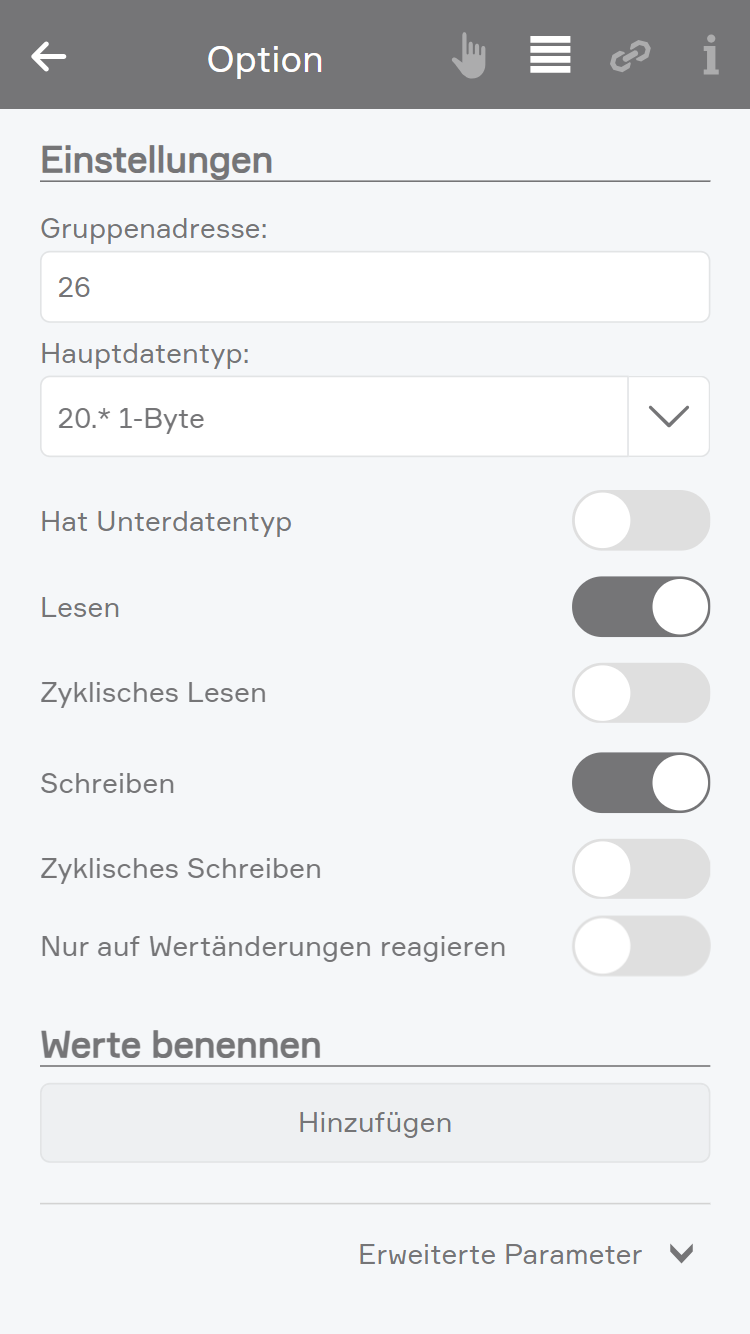Click the Gruppenadresse input field
Image resolution: width=750 pixels, height=1334 pixels.
click(x=375, y=287)
